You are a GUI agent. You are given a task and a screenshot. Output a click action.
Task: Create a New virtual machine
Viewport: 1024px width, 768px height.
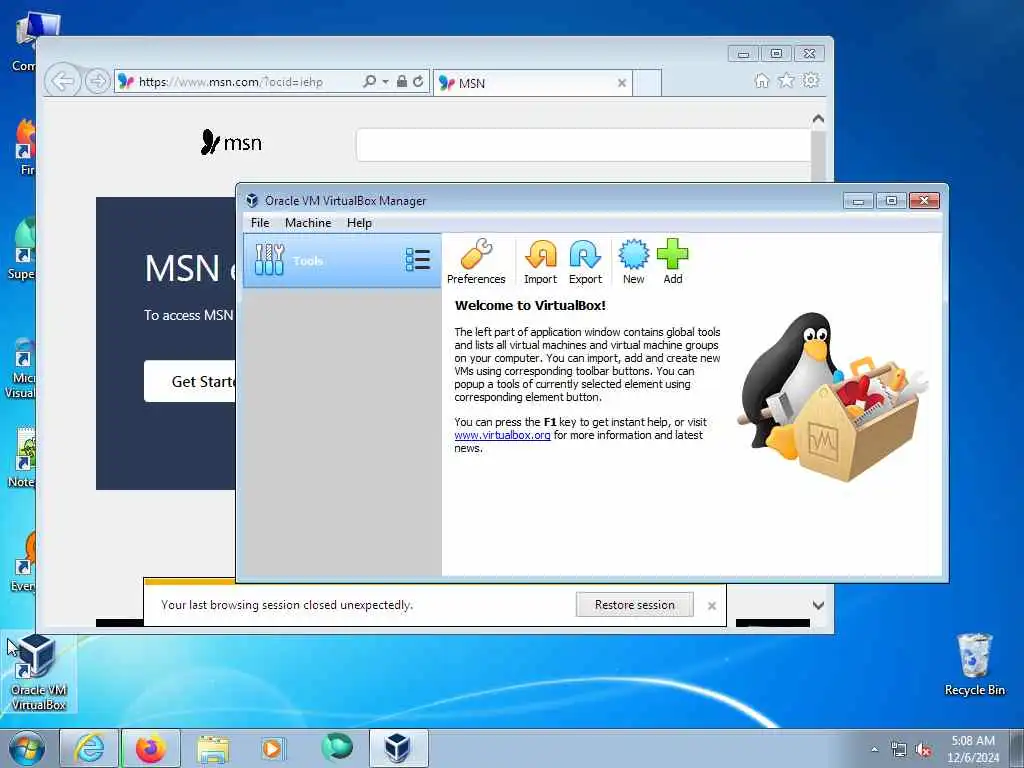(x=633, y=261)
